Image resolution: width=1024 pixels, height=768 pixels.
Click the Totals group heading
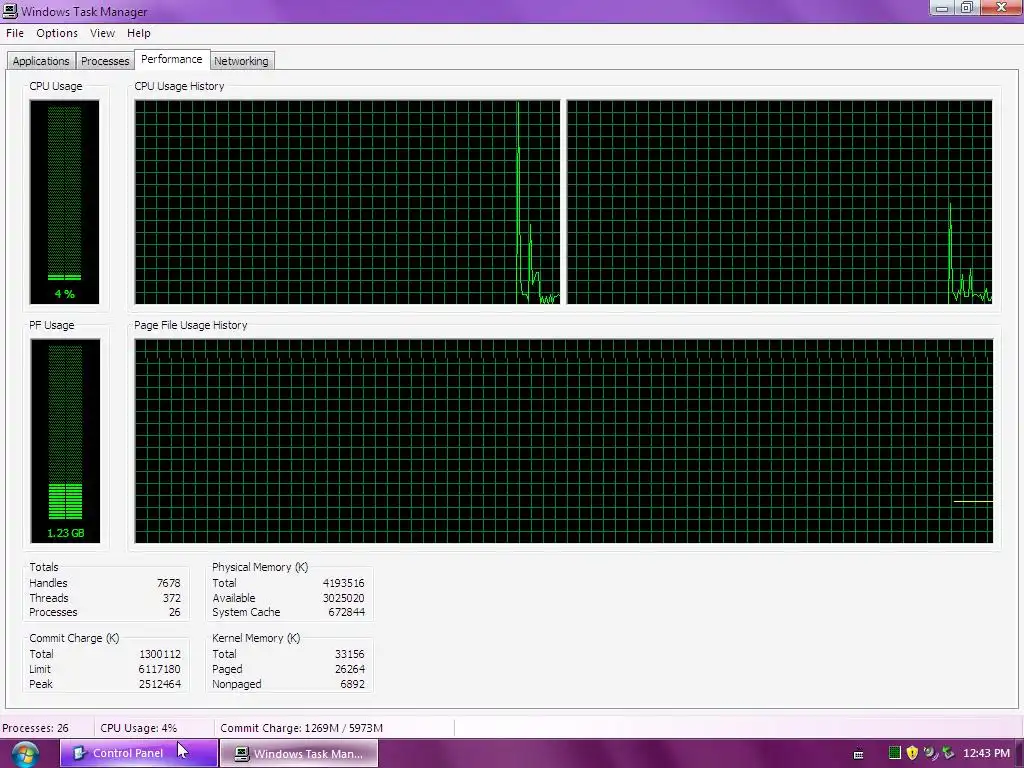click(44, 568)
